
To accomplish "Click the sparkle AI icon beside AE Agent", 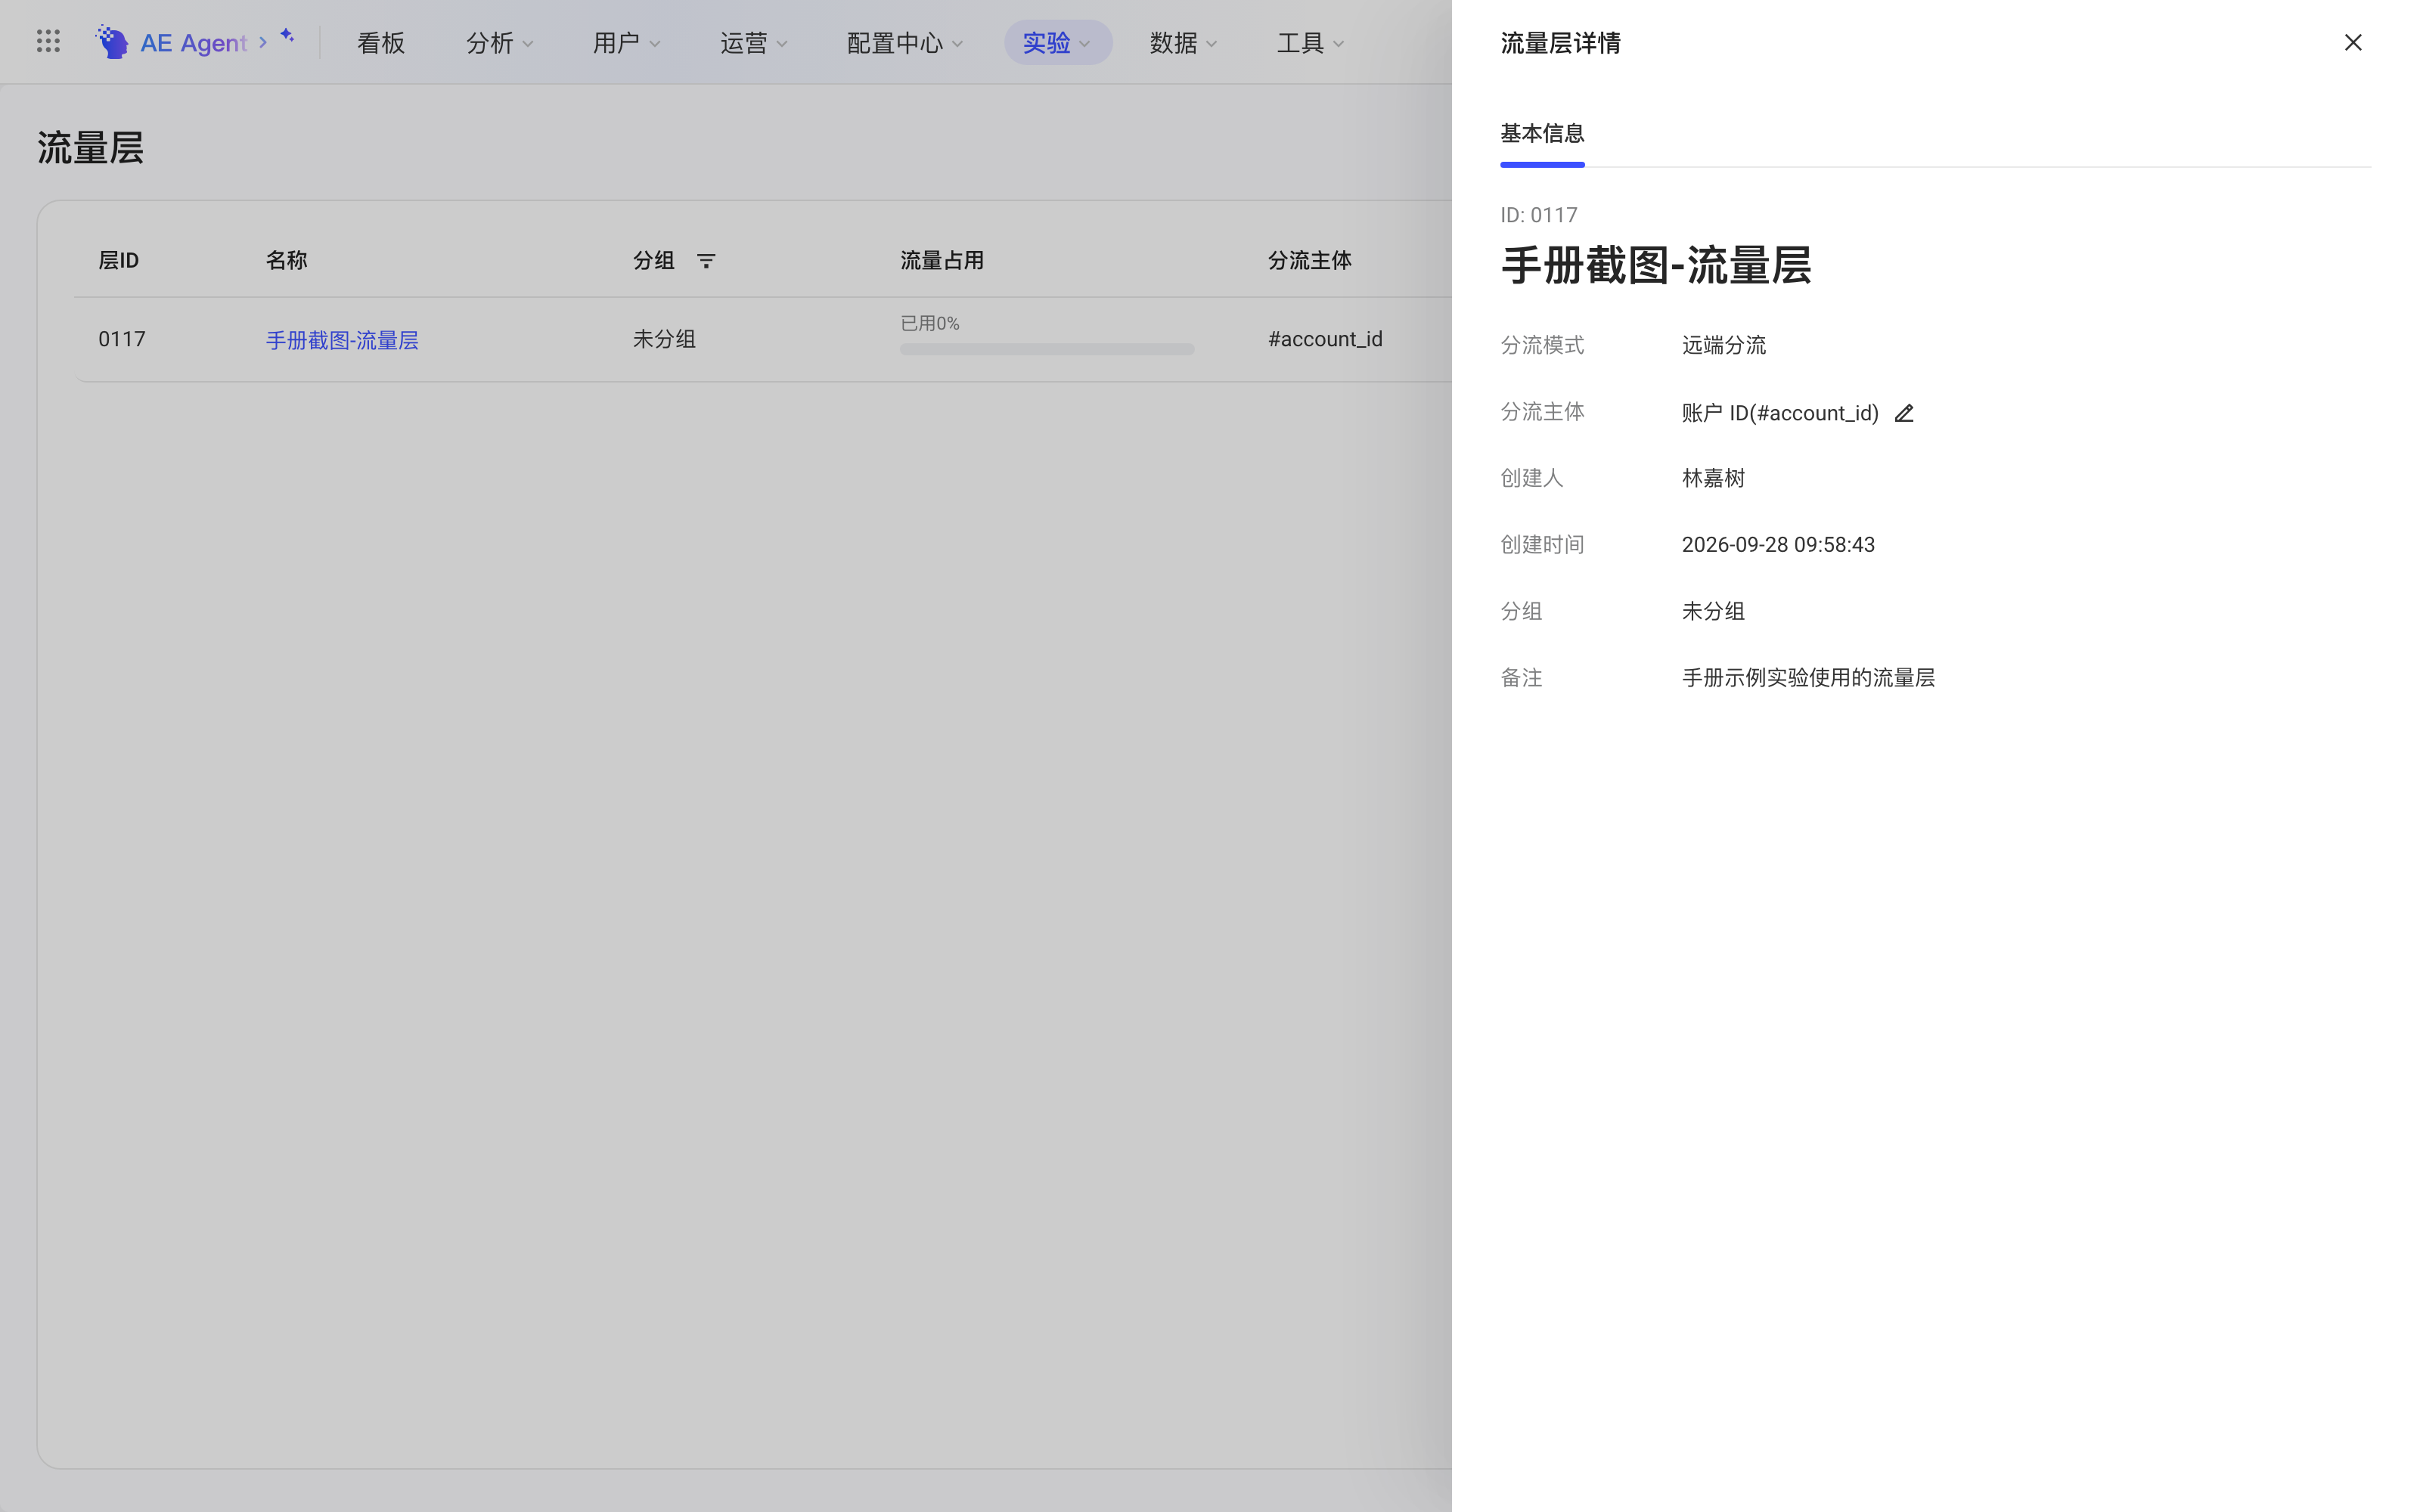I will (x=287, y=36).
